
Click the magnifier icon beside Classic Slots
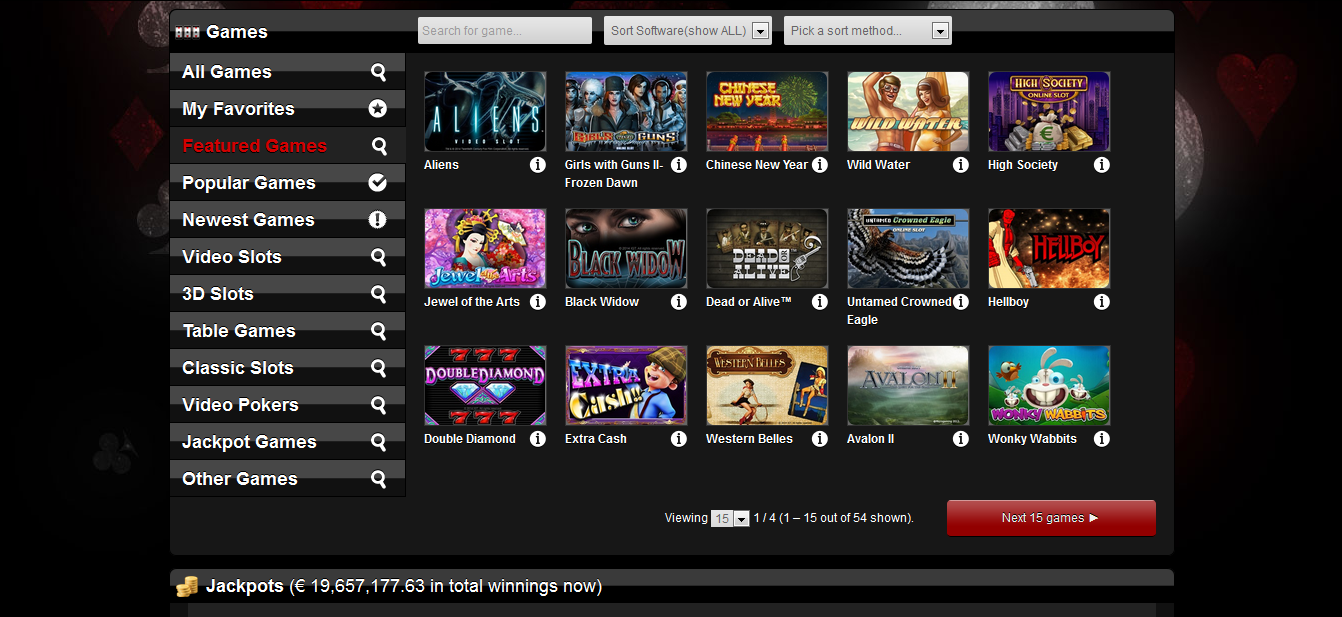pos(378,368)
